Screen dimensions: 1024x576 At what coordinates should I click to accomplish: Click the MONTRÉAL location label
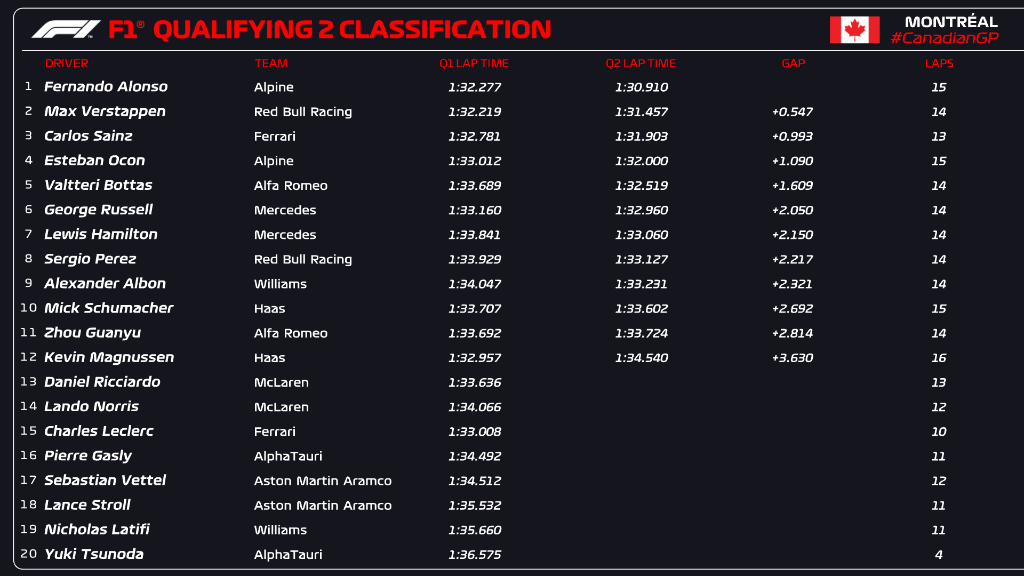(x=951, y=21)
